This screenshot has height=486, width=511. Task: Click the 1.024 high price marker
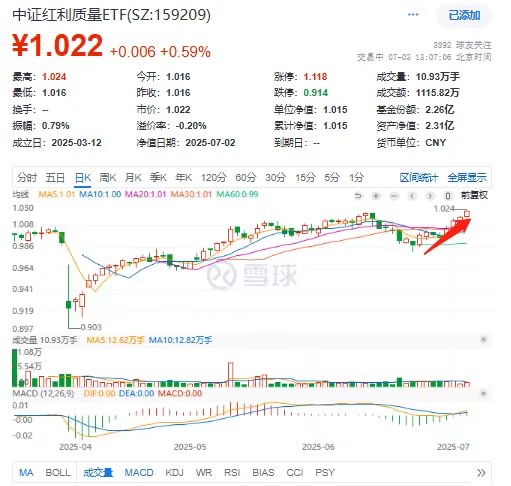[444, 209]
